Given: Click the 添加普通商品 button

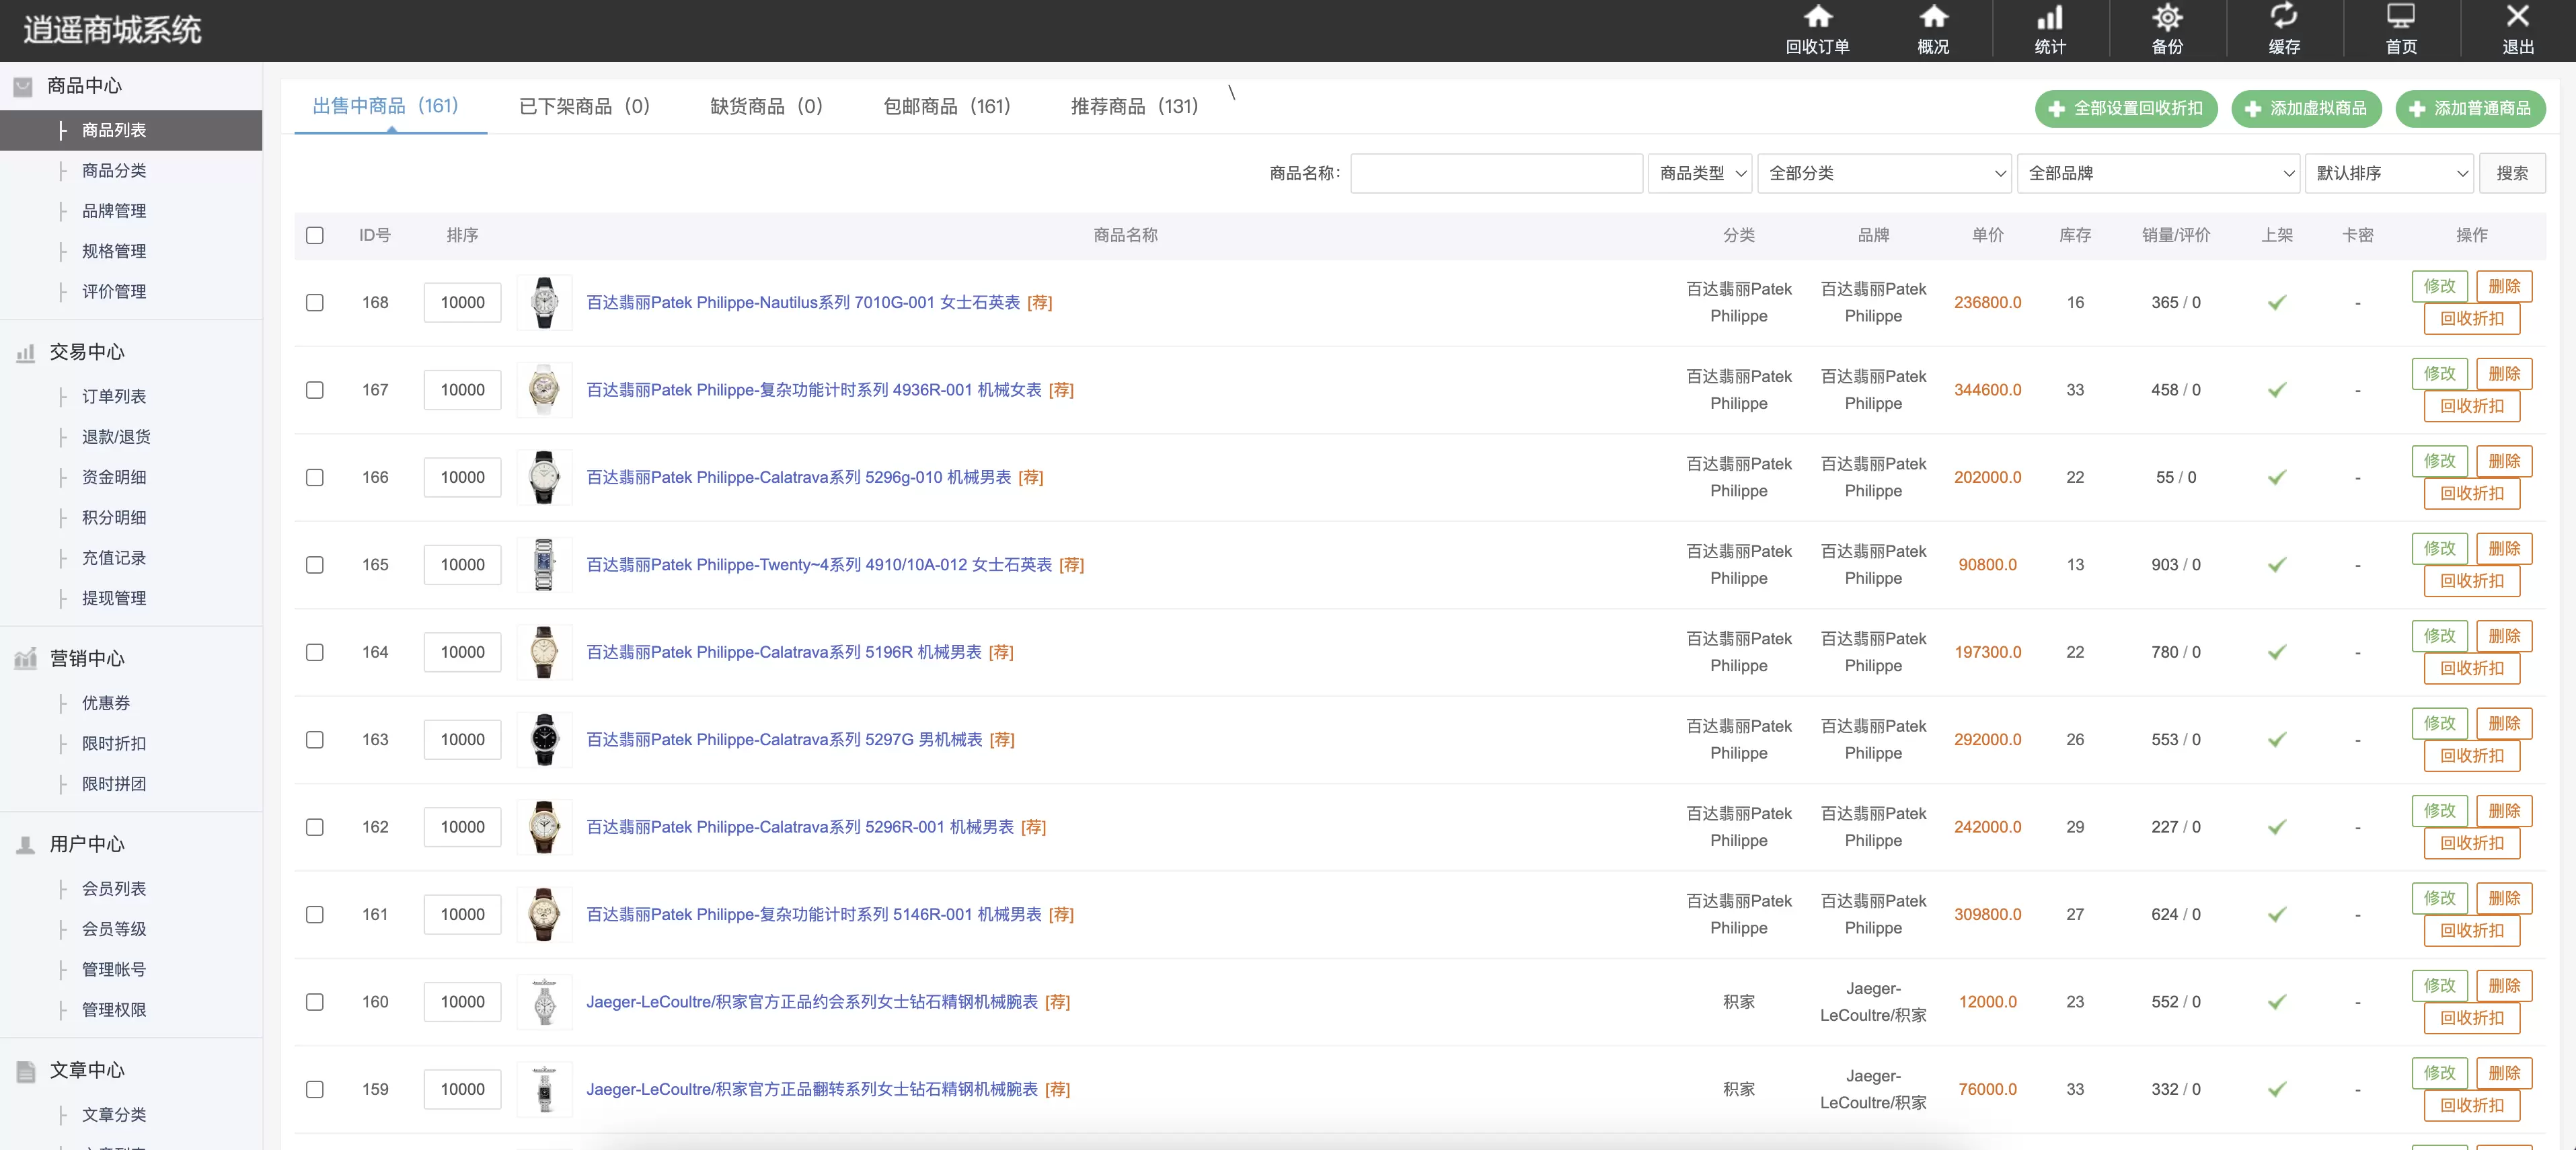Looking at the screenshot, I should [x=2470, y=108].
